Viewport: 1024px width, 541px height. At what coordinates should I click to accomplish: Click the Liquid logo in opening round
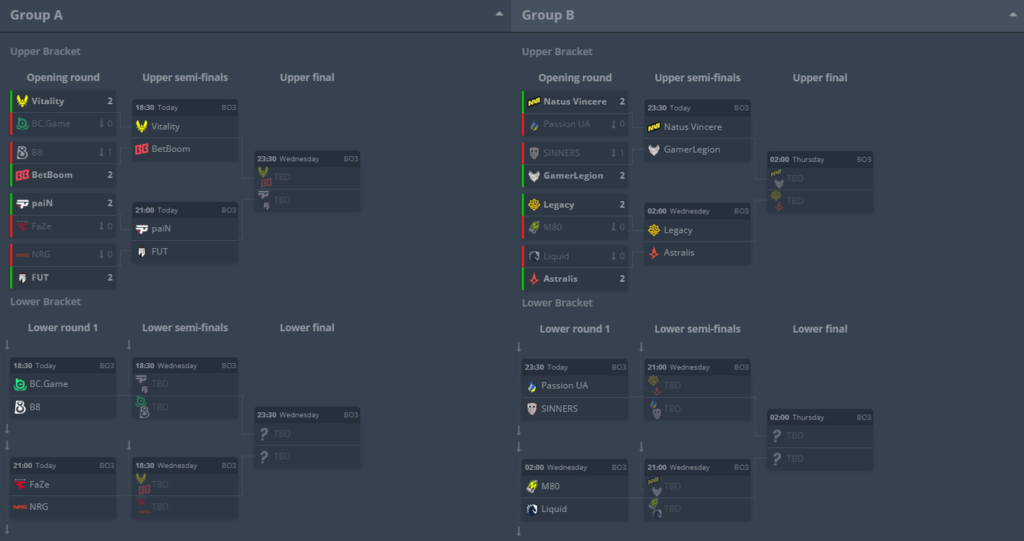pos(534,256)
